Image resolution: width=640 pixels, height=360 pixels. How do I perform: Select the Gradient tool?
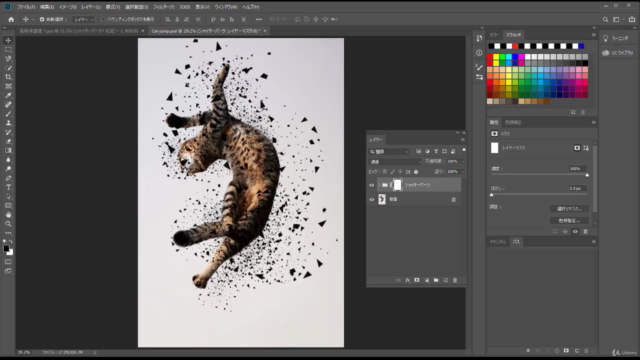point(8,151)
